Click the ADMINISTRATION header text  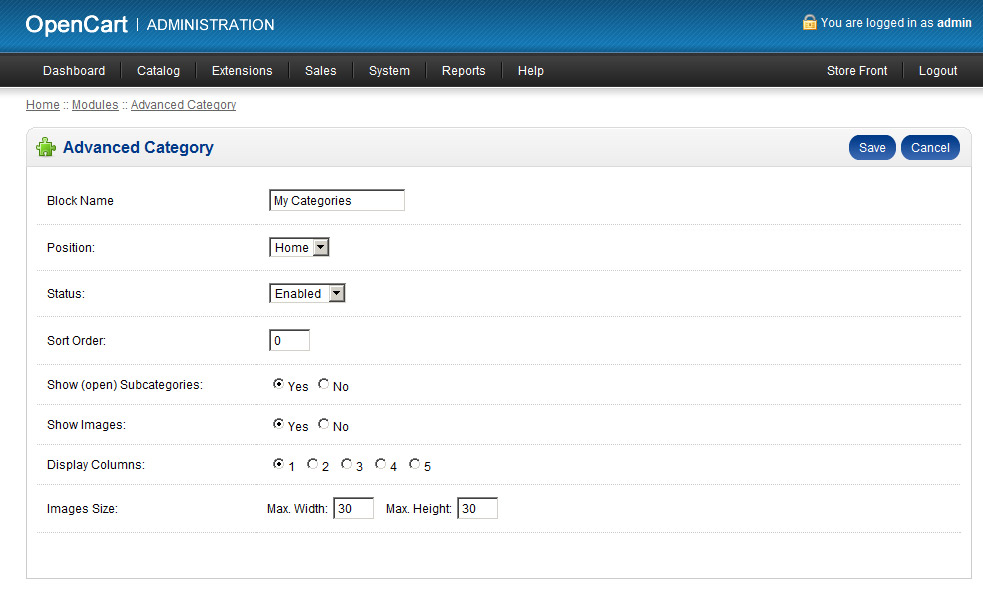[211, 25]
